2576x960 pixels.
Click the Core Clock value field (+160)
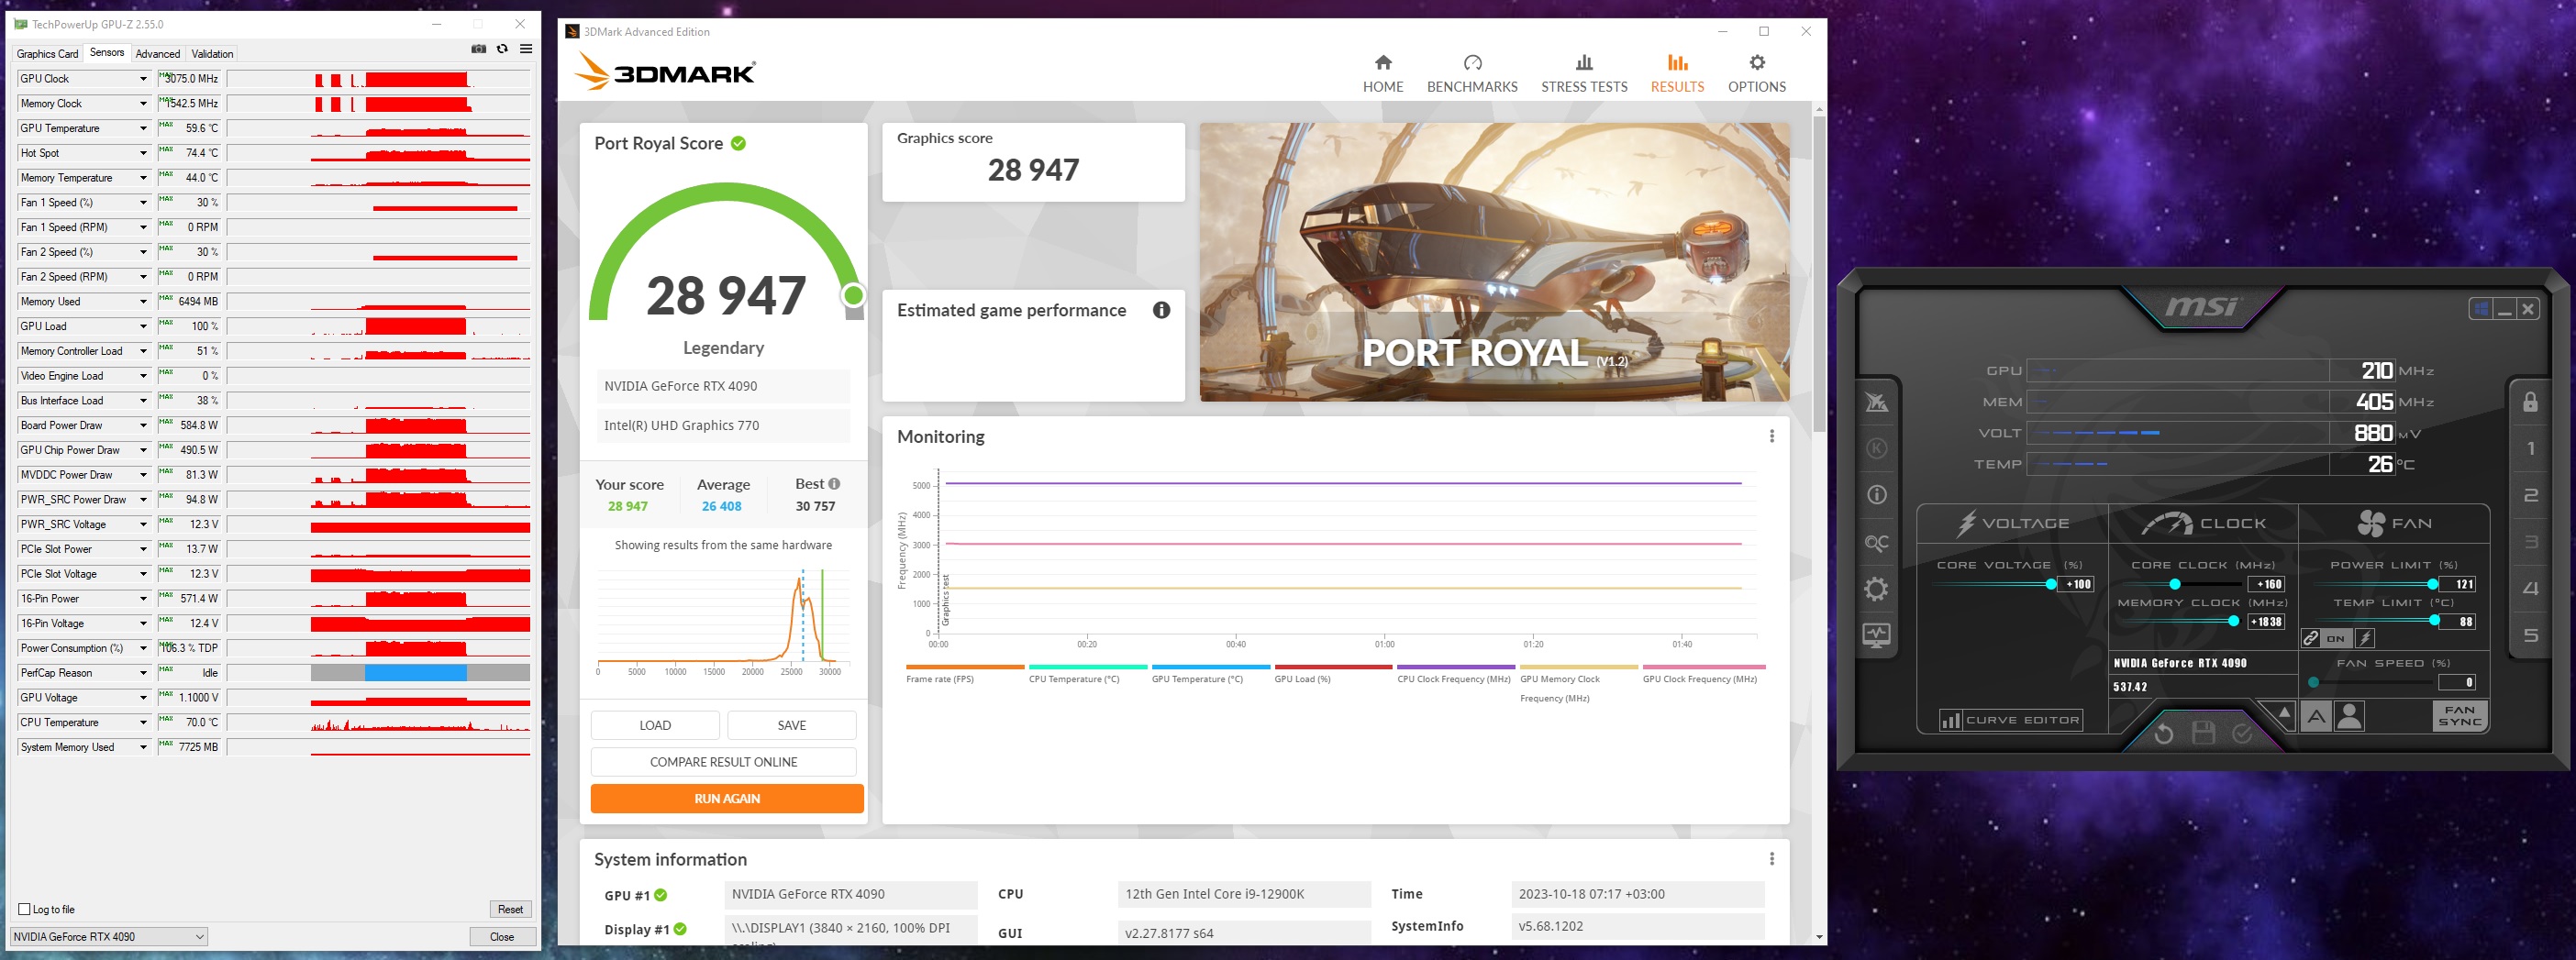[x=2266, y=584]
